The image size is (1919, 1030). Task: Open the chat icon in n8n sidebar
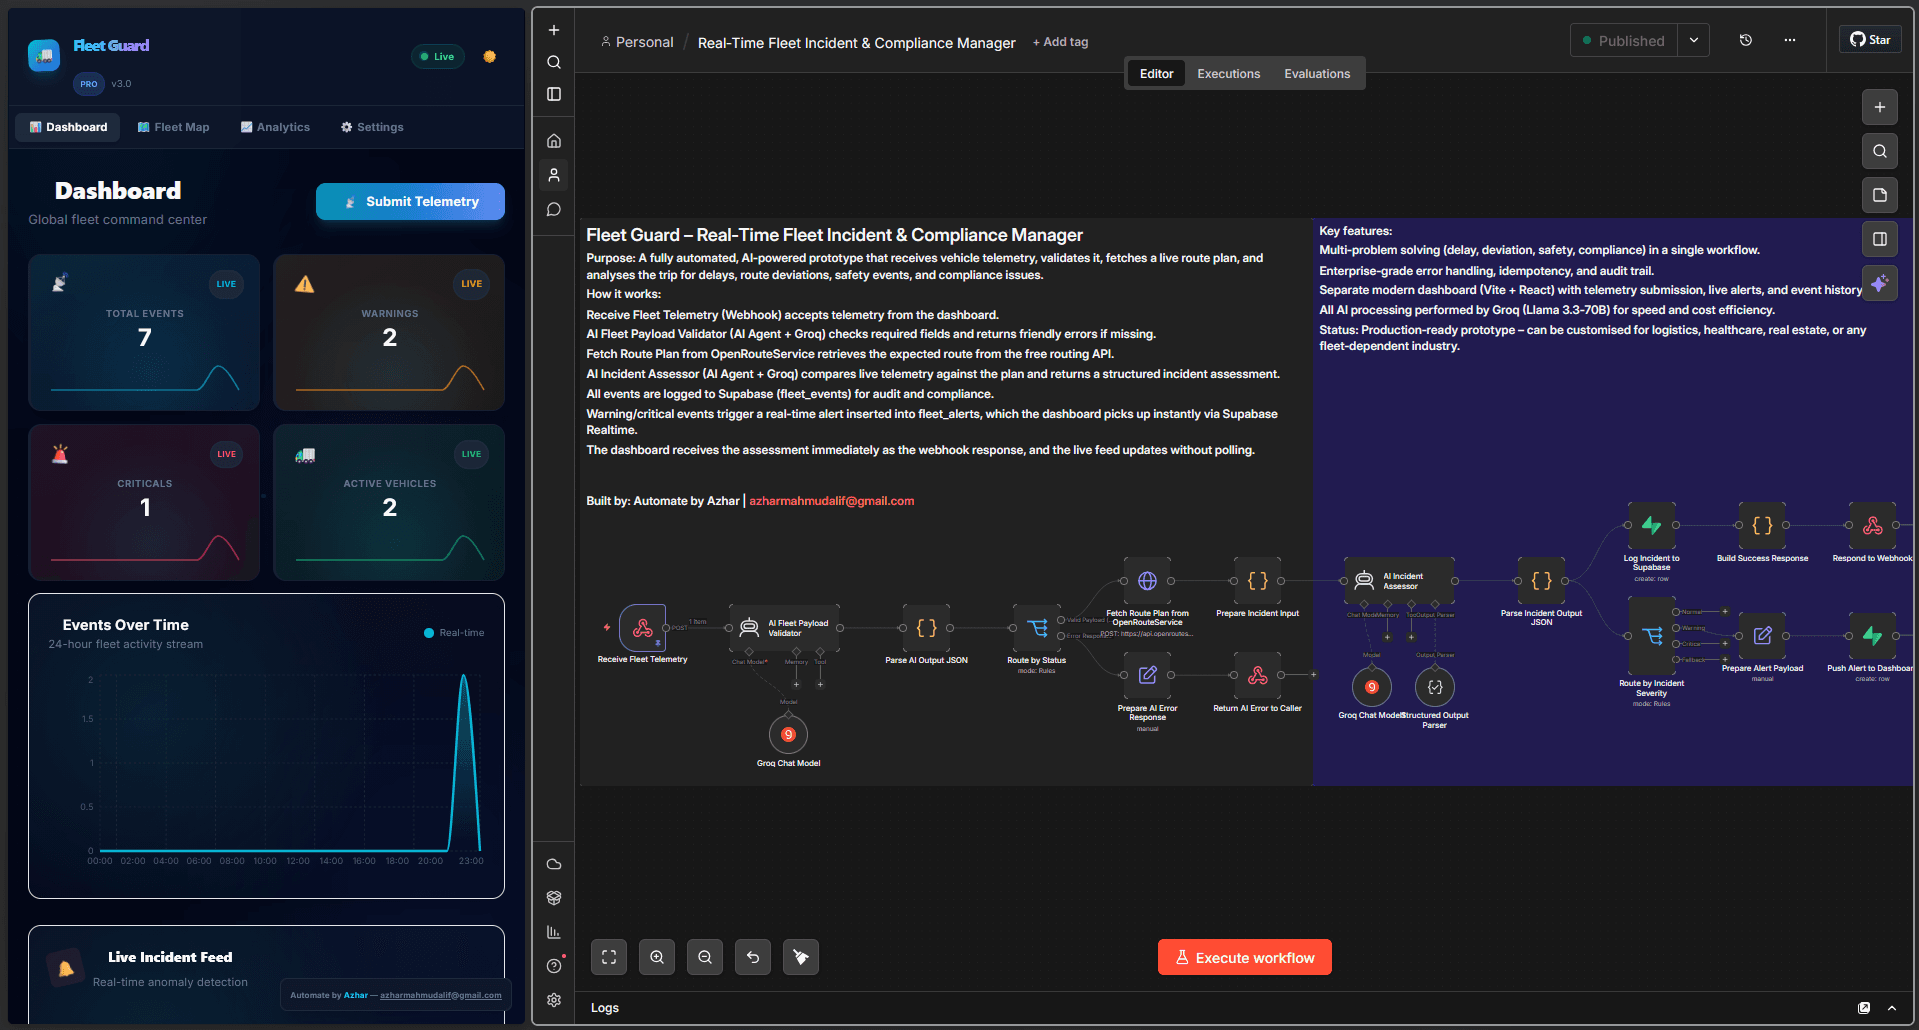pos(554,210)
